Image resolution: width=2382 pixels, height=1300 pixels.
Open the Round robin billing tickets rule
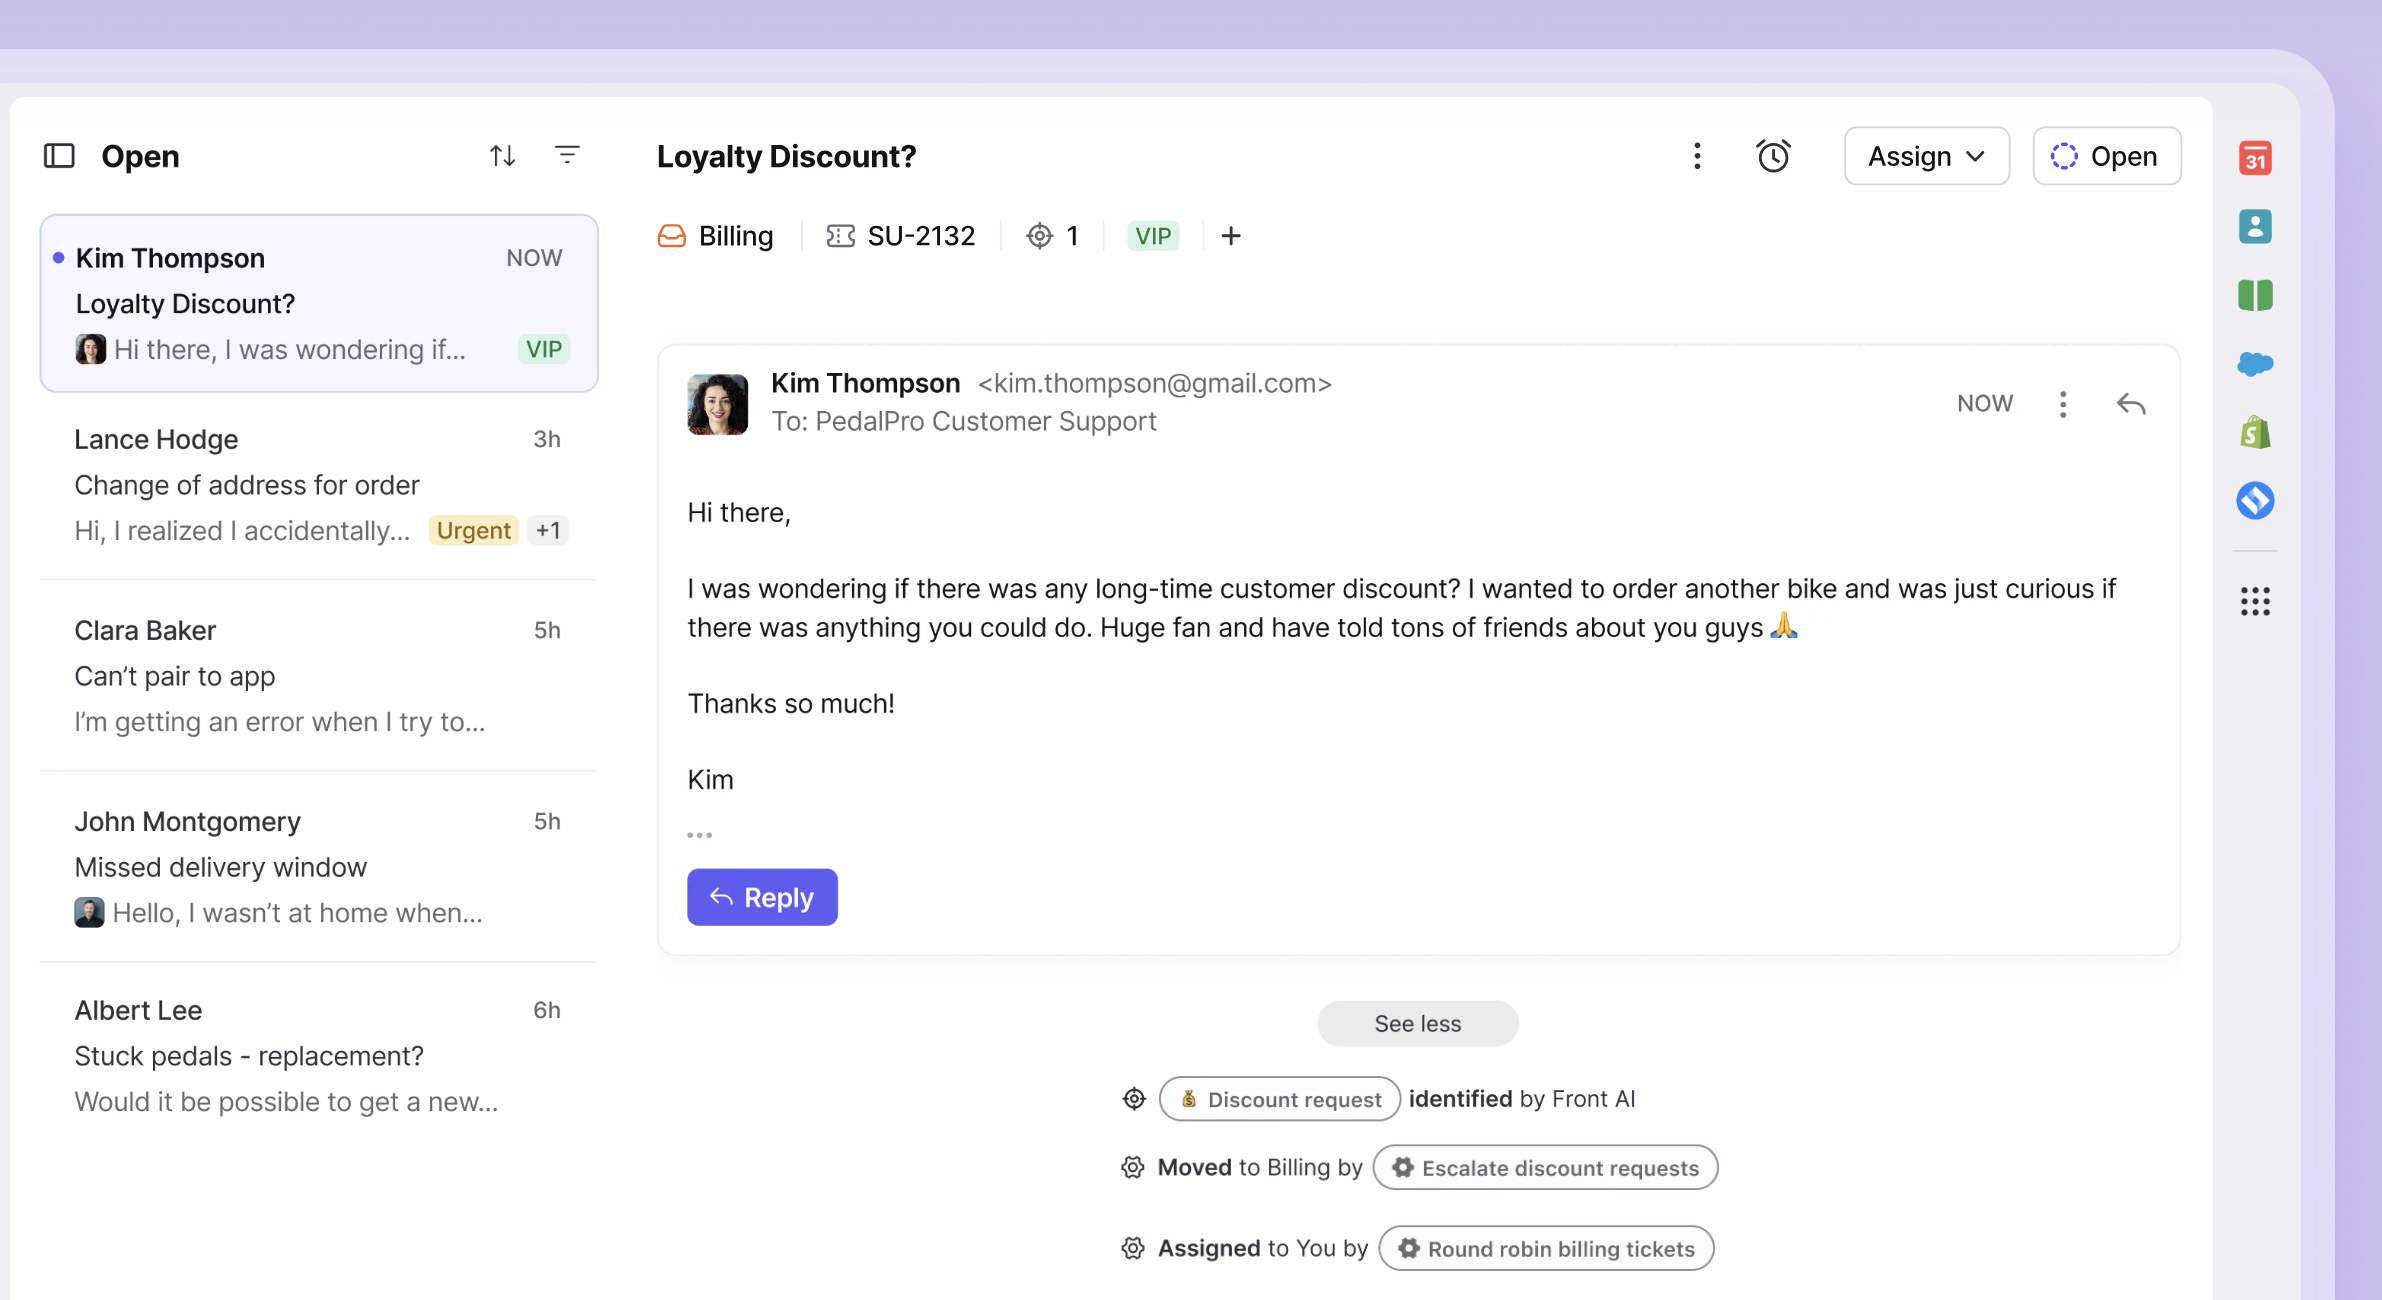point(1546,1249)
